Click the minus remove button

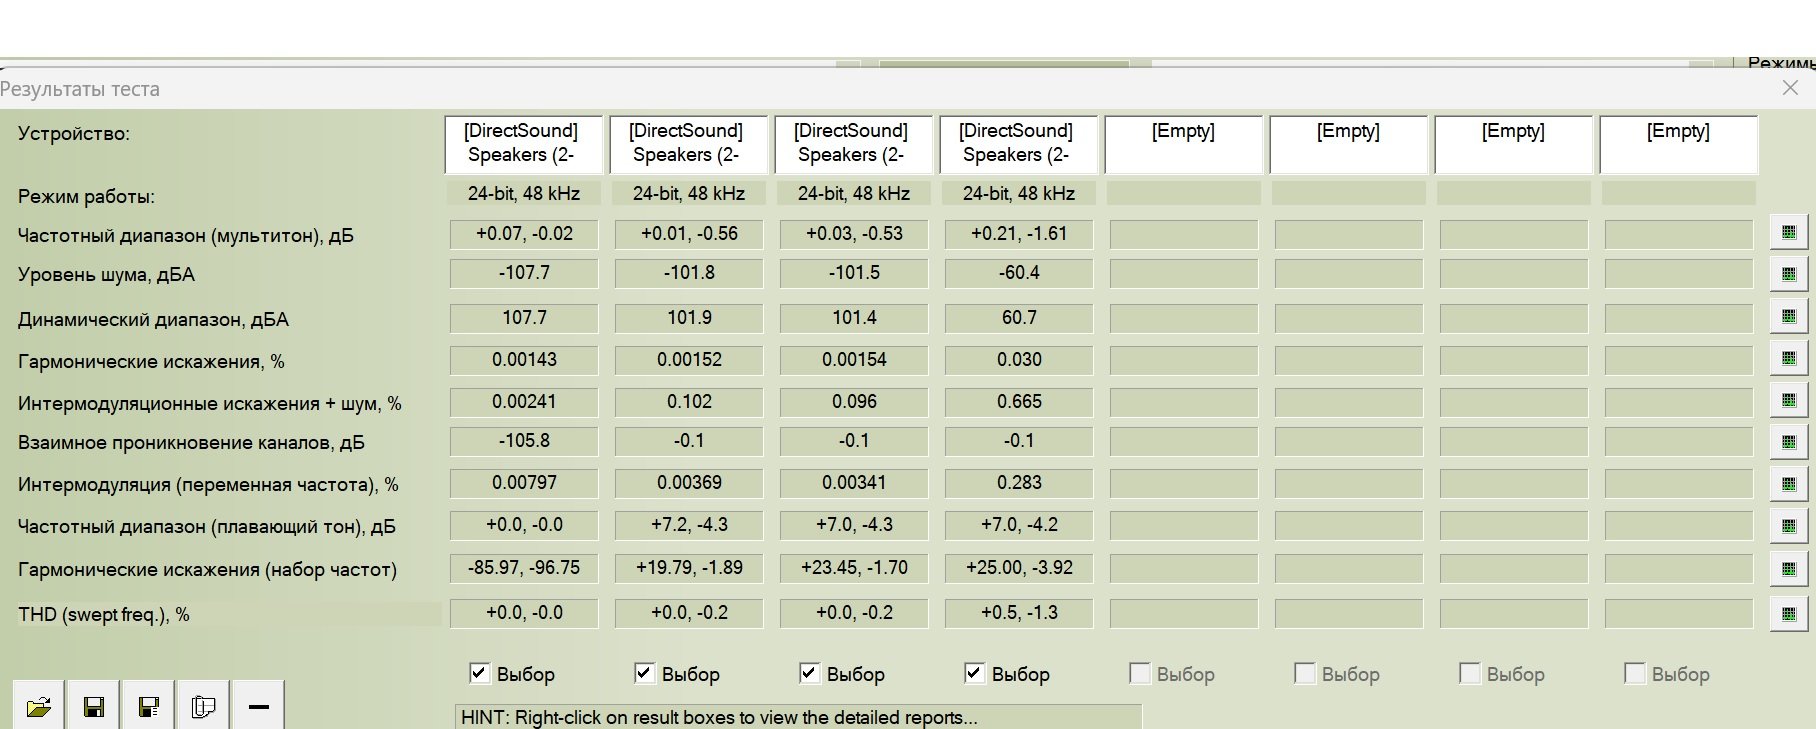pyautogui.click(x=258, y=707)
